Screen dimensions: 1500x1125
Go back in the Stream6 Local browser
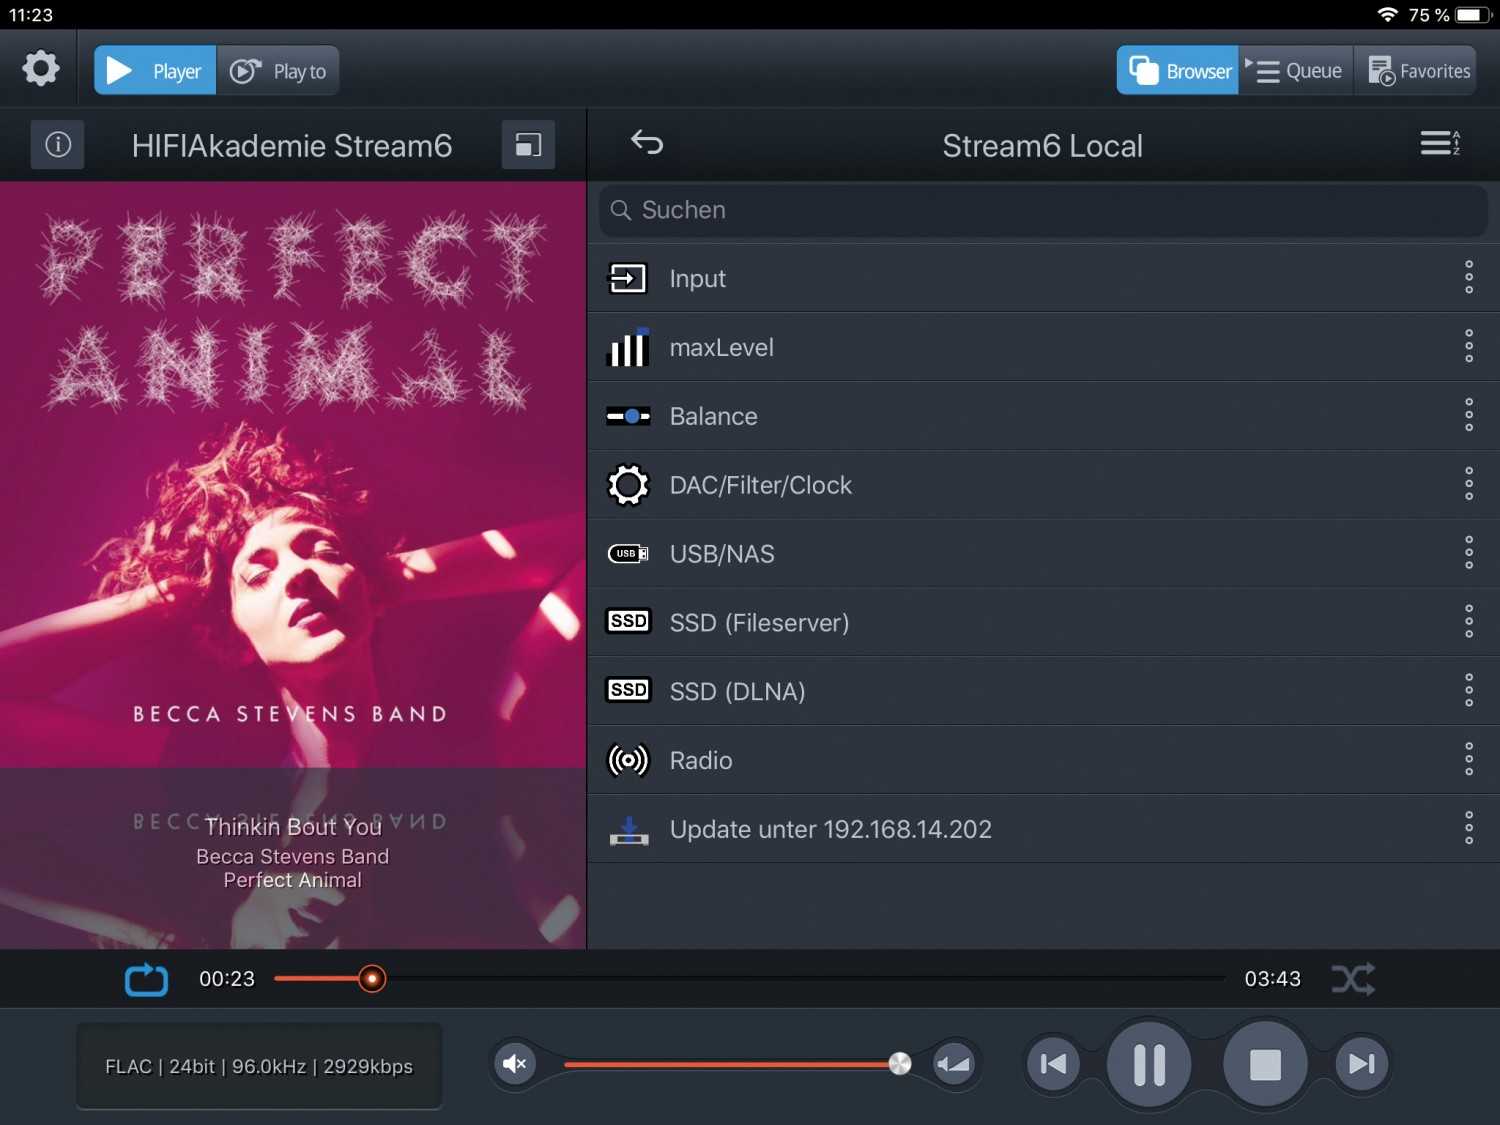(x=647, y=143)
